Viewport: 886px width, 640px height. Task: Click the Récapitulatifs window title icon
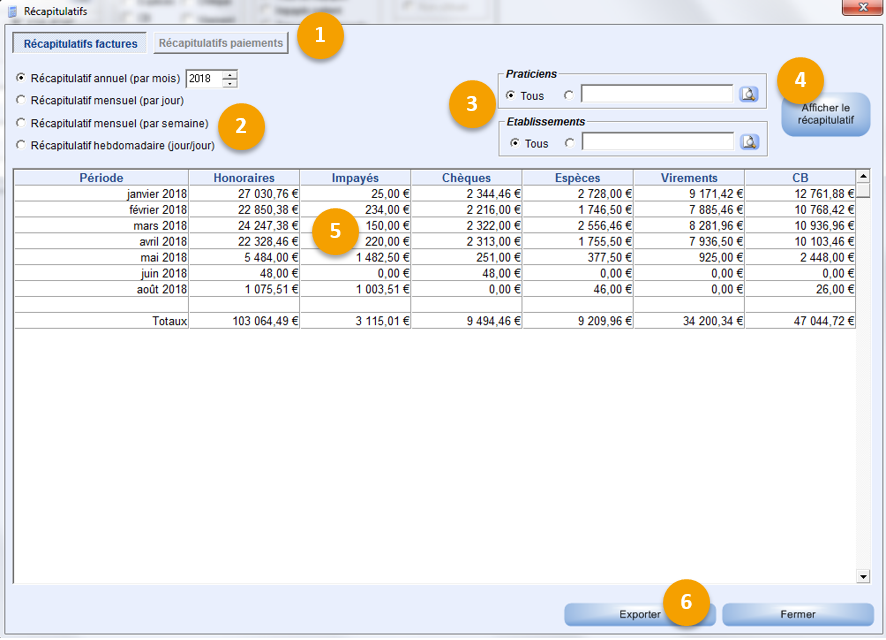[x=12, y=11]
